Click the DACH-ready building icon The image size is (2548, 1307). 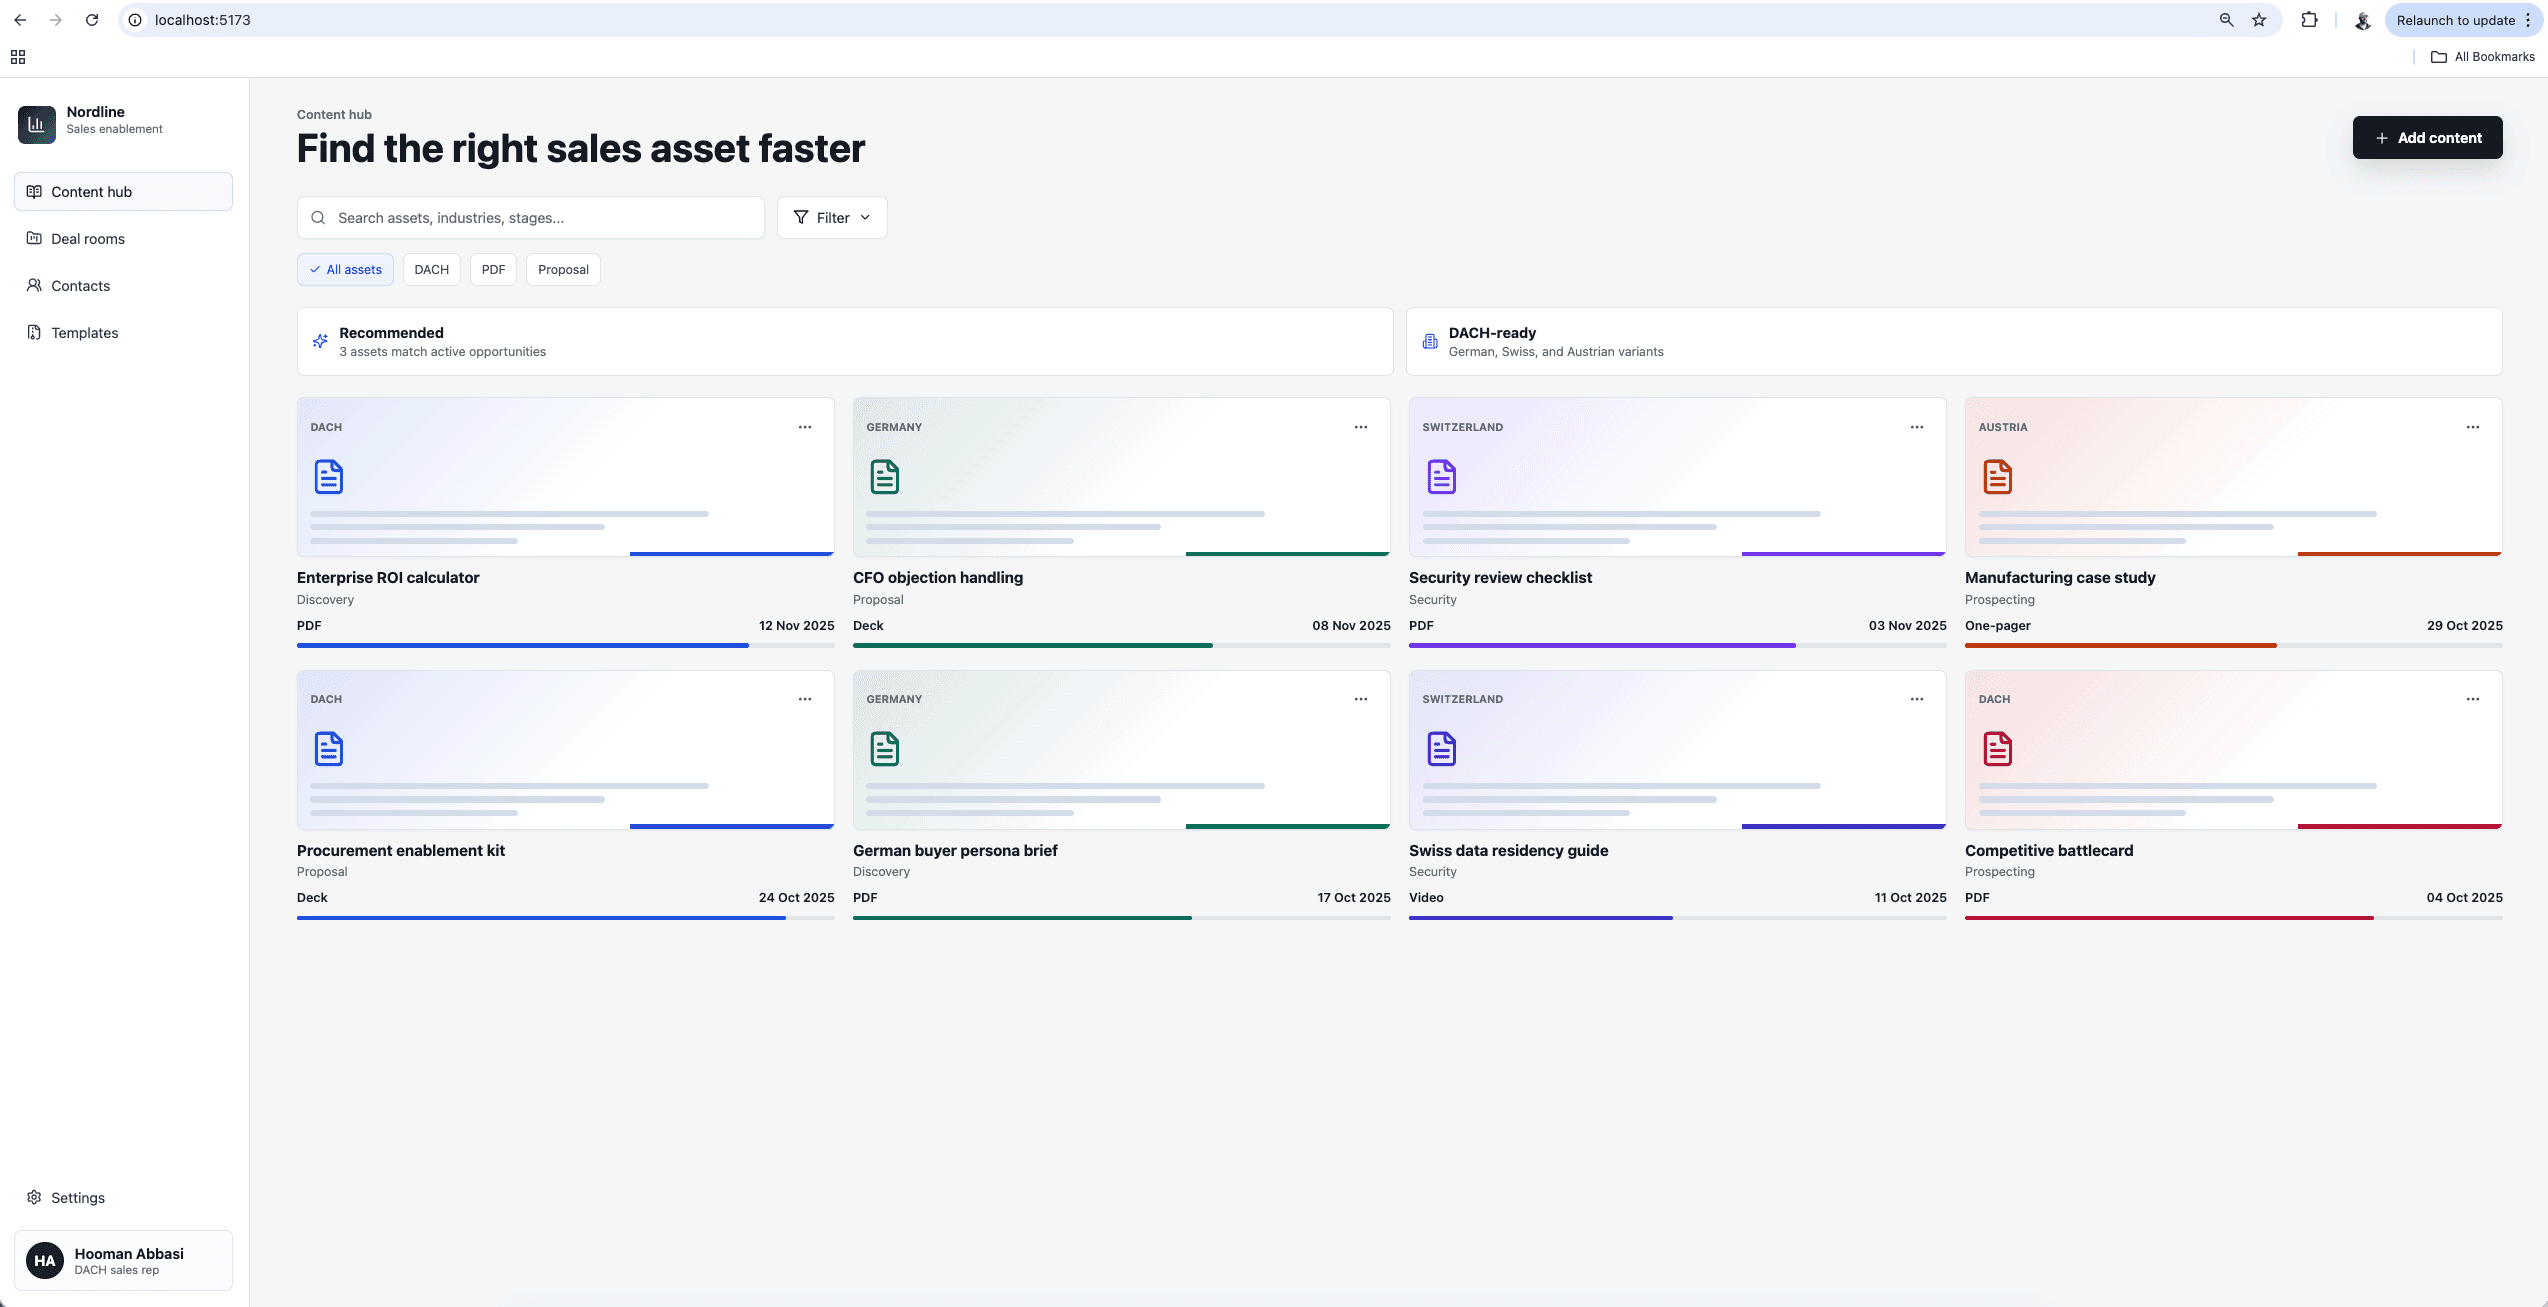click(x=1430, y=341)
